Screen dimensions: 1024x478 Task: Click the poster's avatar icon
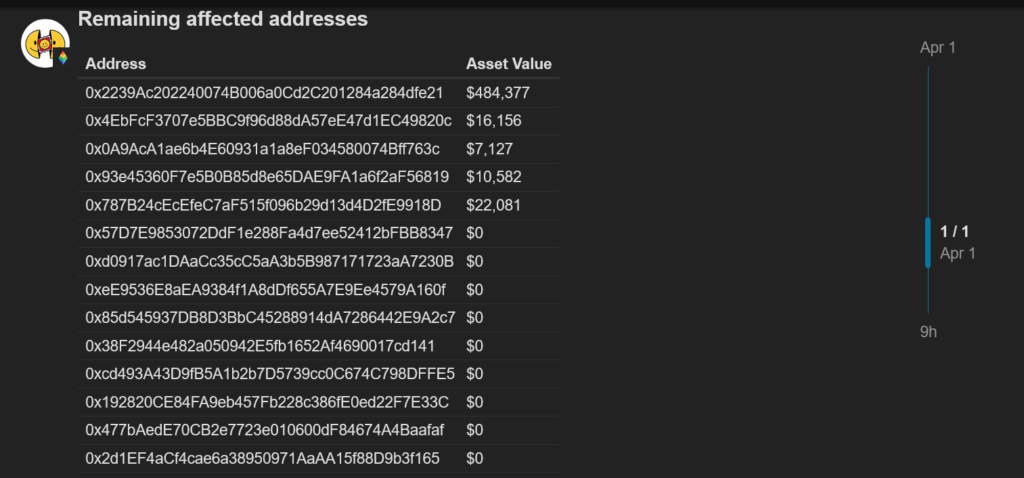click(x=46, y=43)
